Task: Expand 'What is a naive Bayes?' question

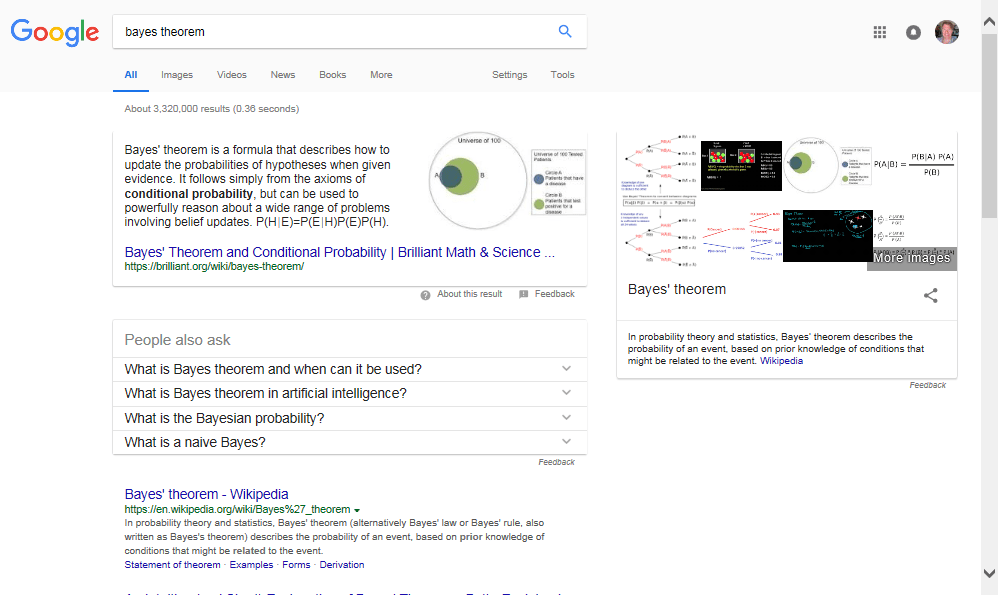Action: coord(349,442)
